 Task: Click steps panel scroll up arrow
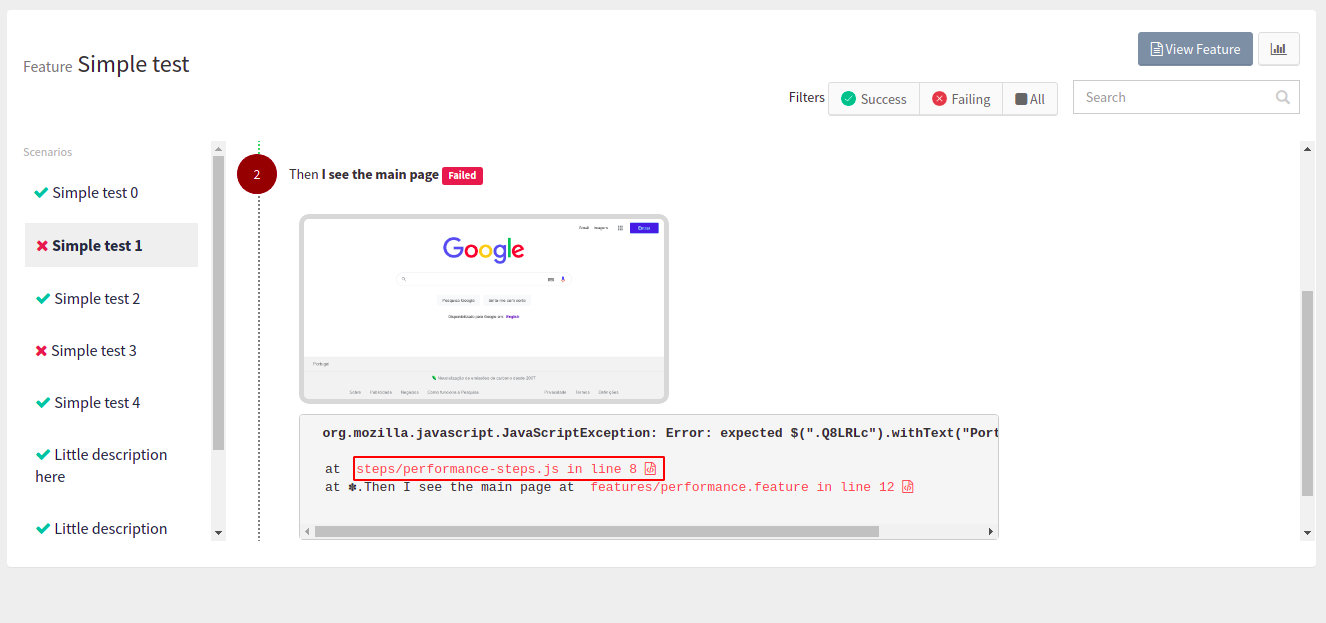tap(1307, 148)
